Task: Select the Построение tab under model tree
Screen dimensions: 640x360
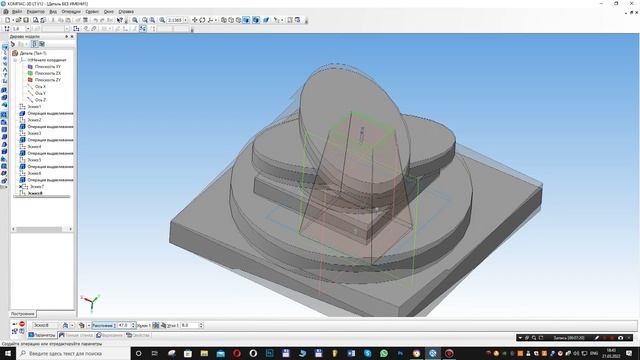Action: tap(22, 314)
